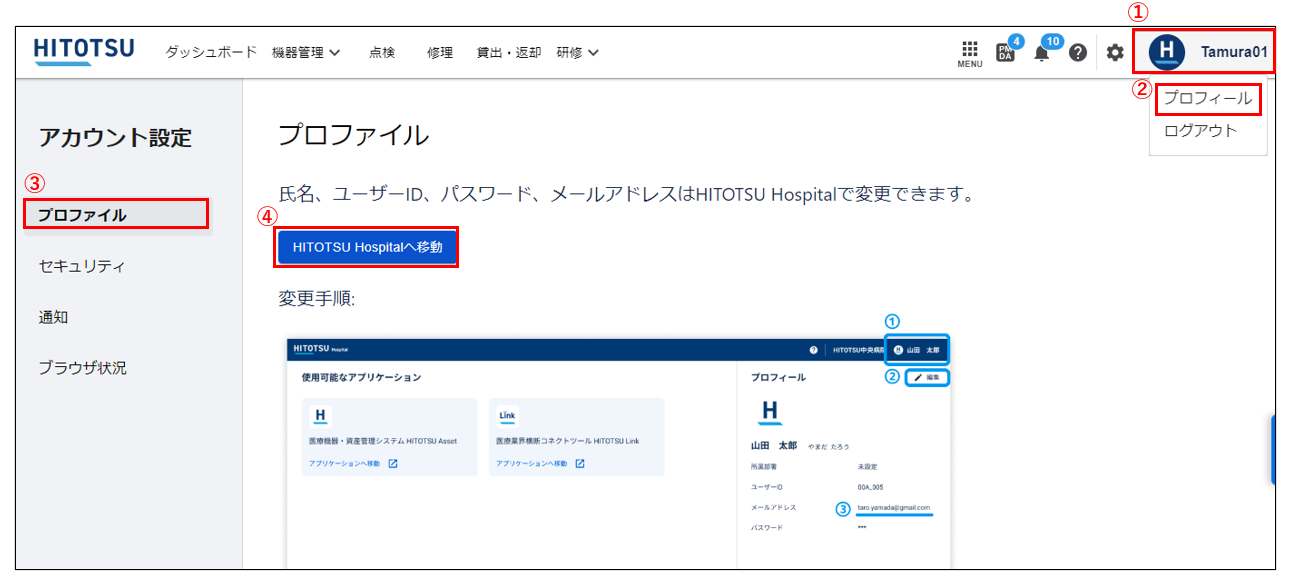Open 通知 in the account settings sidebar
The width and height of the screenshot is (1289, 580).
coord(53,317)
